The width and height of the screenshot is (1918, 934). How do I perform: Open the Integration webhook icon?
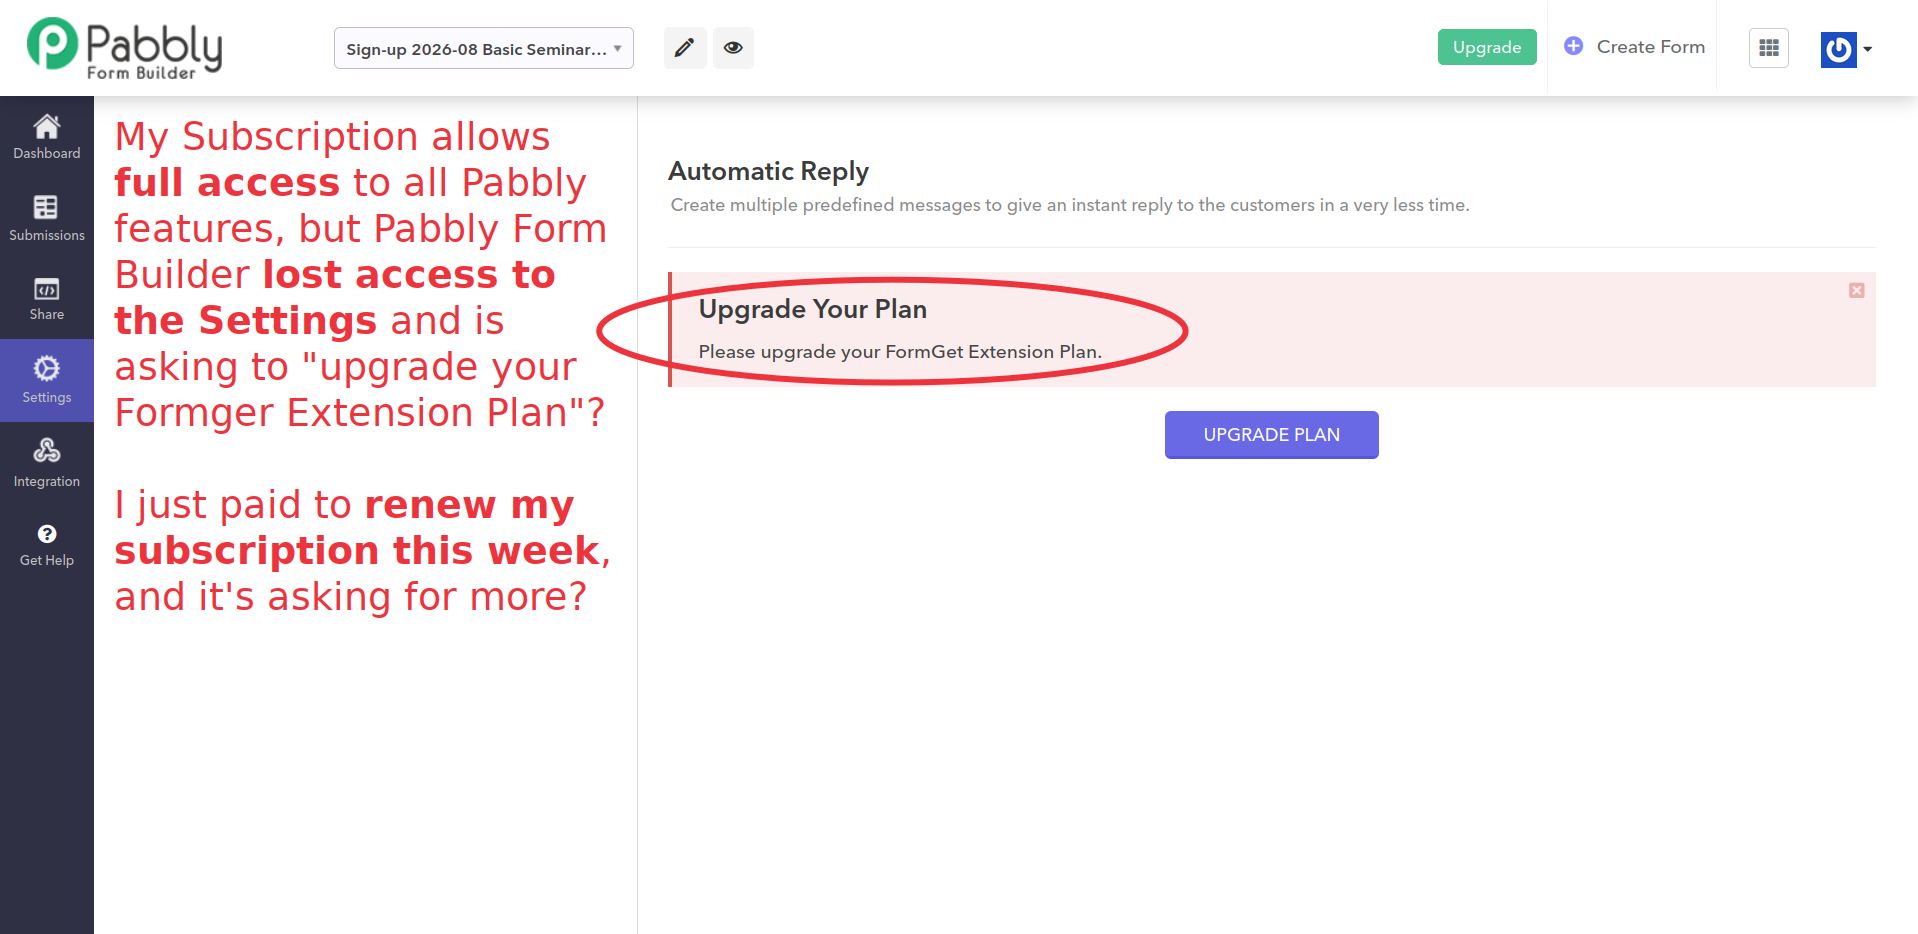point(46,450)
